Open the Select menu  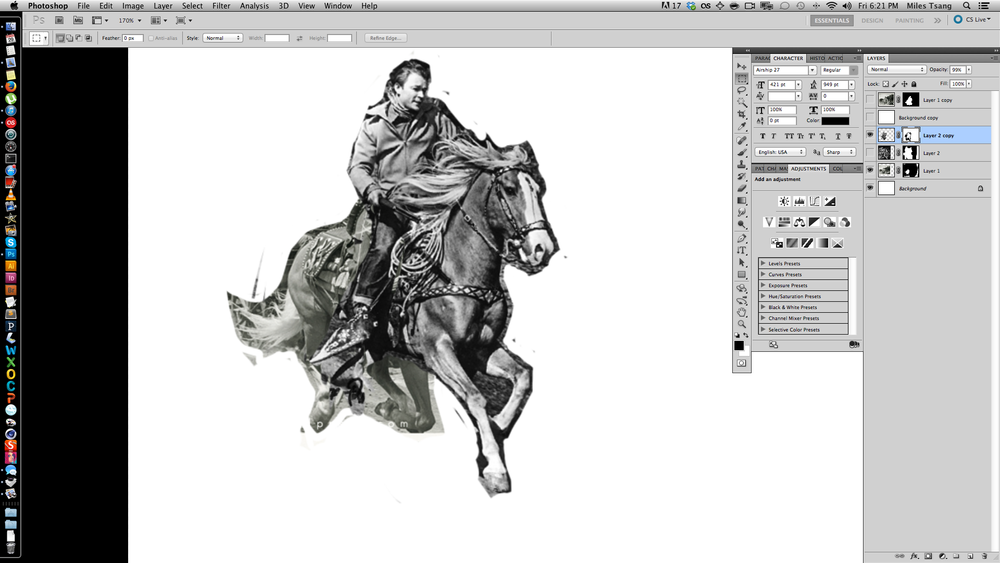coord(192,6)
